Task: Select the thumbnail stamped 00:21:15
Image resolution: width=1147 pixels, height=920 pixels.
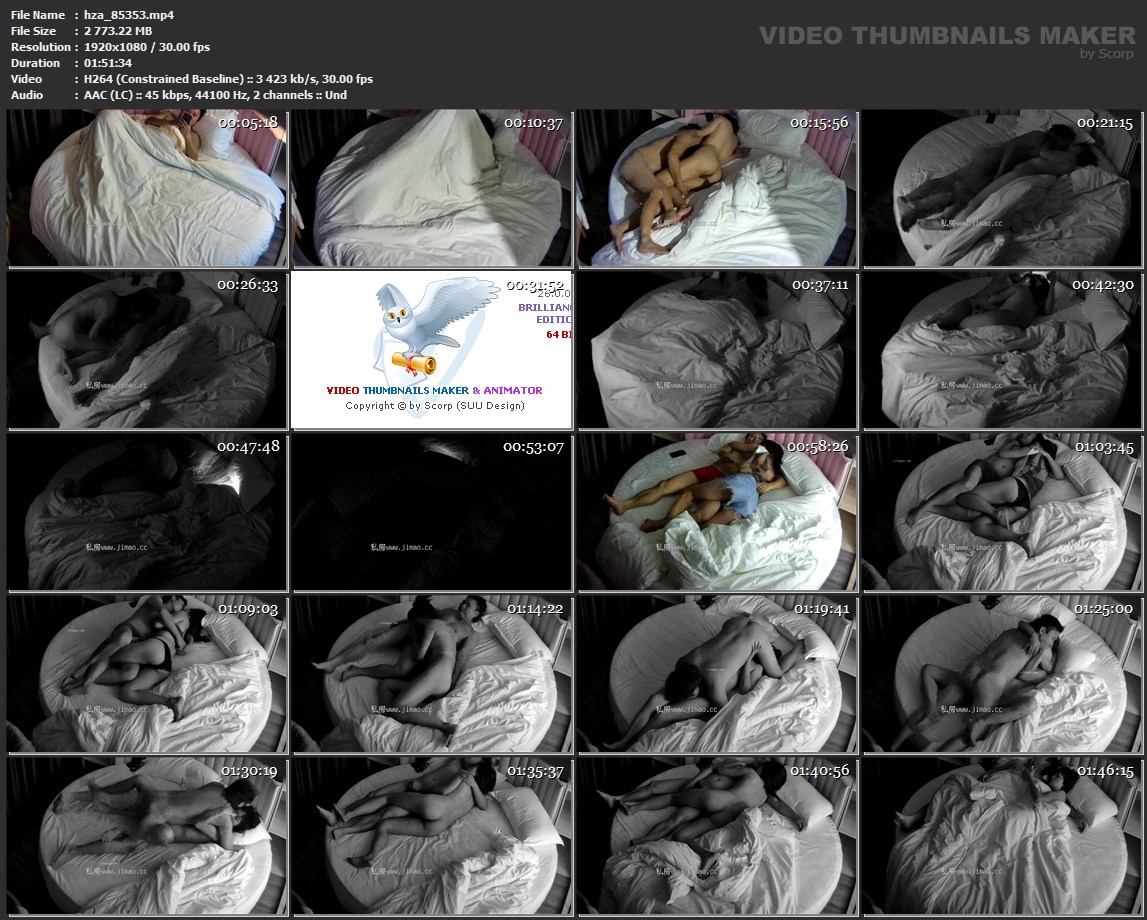Action: pyautogui.click(x=1003, y=188)
